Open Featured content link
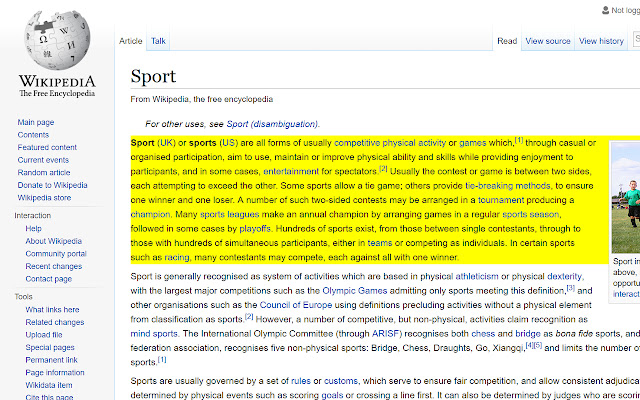Screen dimensions: 640x400 pyautogui.click(x=47, y=147)
